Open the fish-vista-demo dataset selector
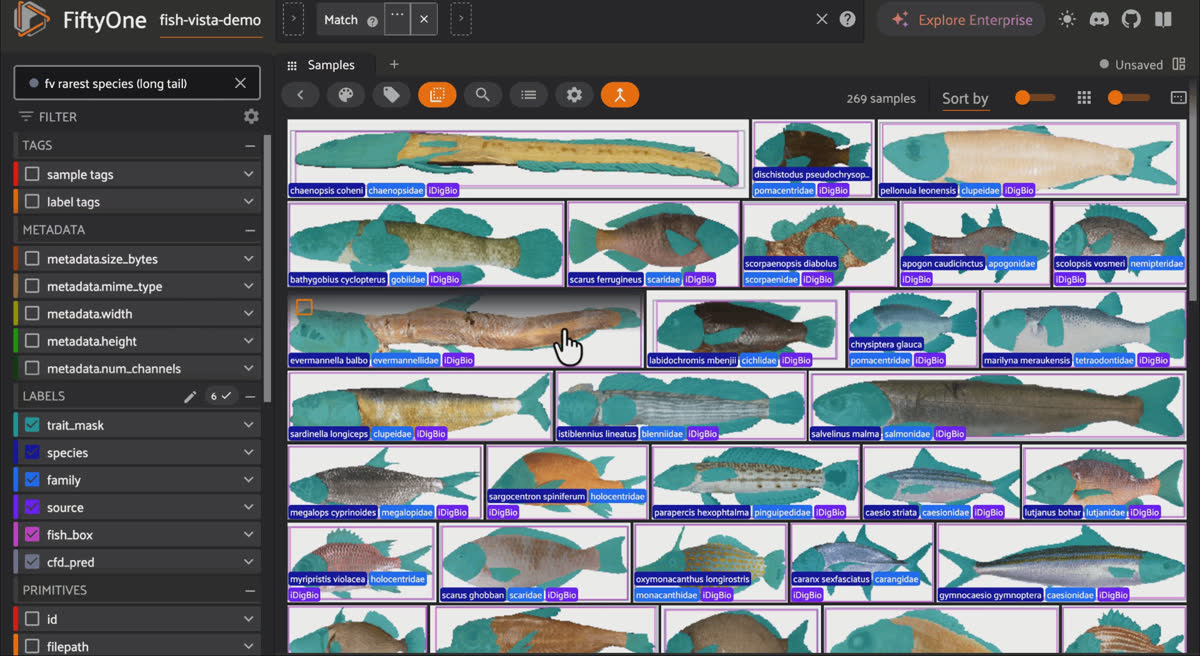Screen dimensions: 1200x656 (x=210, y=20)
